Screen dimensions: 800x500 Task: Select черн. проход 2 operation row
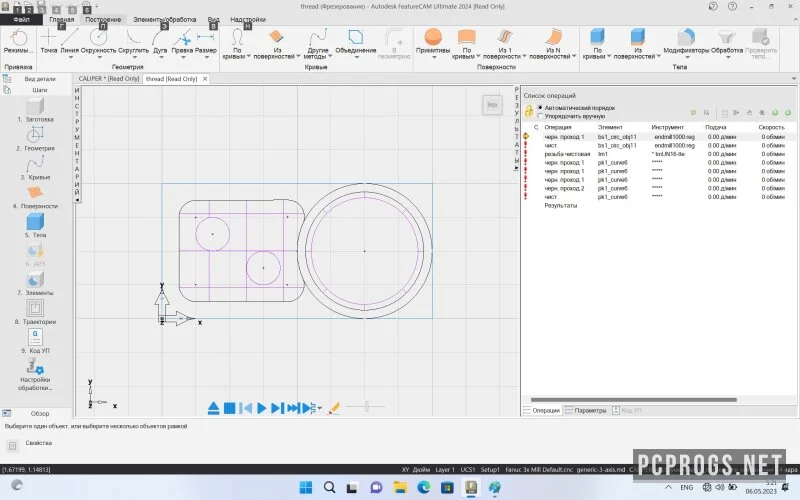point(658,188)
